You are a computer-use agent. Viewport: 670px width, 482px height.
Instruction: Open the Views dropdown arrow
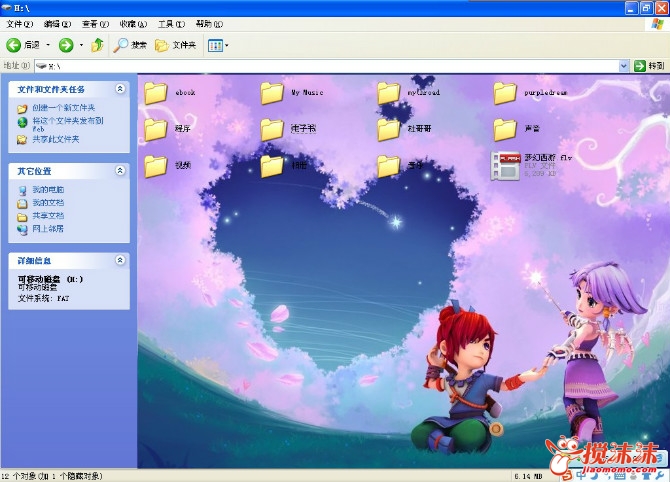[226, 45]
